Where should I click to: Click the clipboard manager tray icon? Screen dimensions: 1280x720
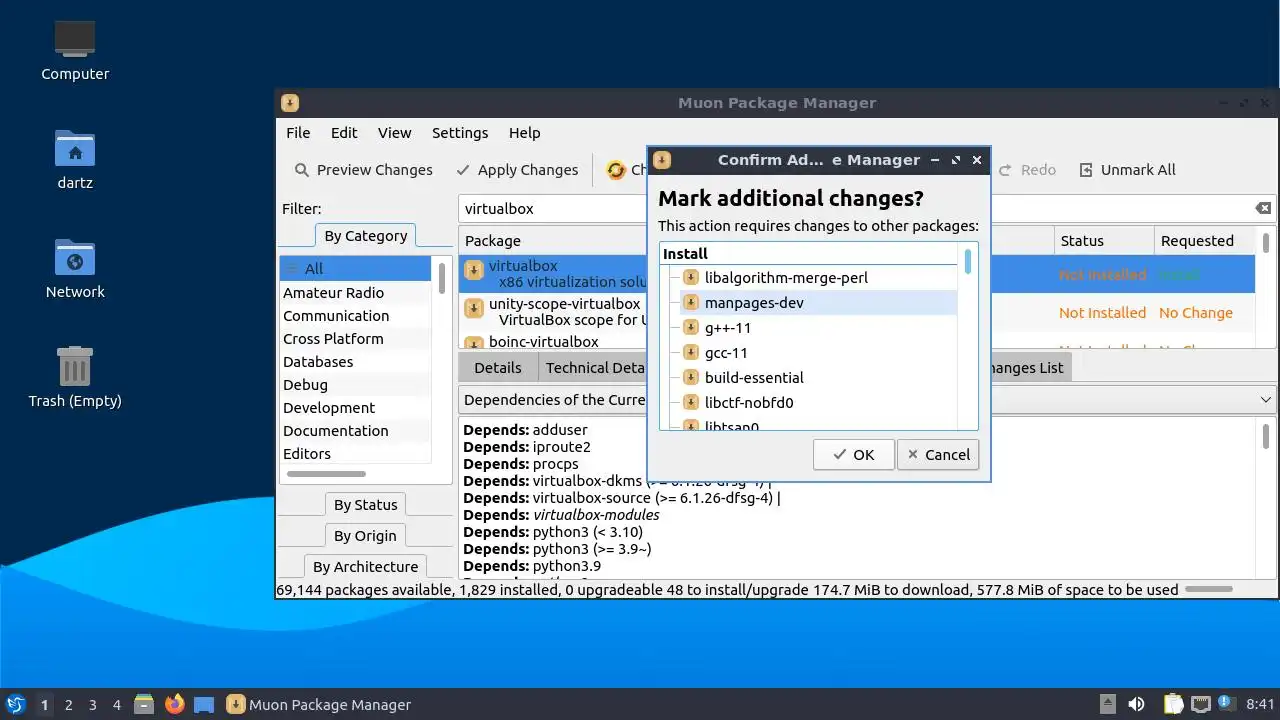[1173, 704]
